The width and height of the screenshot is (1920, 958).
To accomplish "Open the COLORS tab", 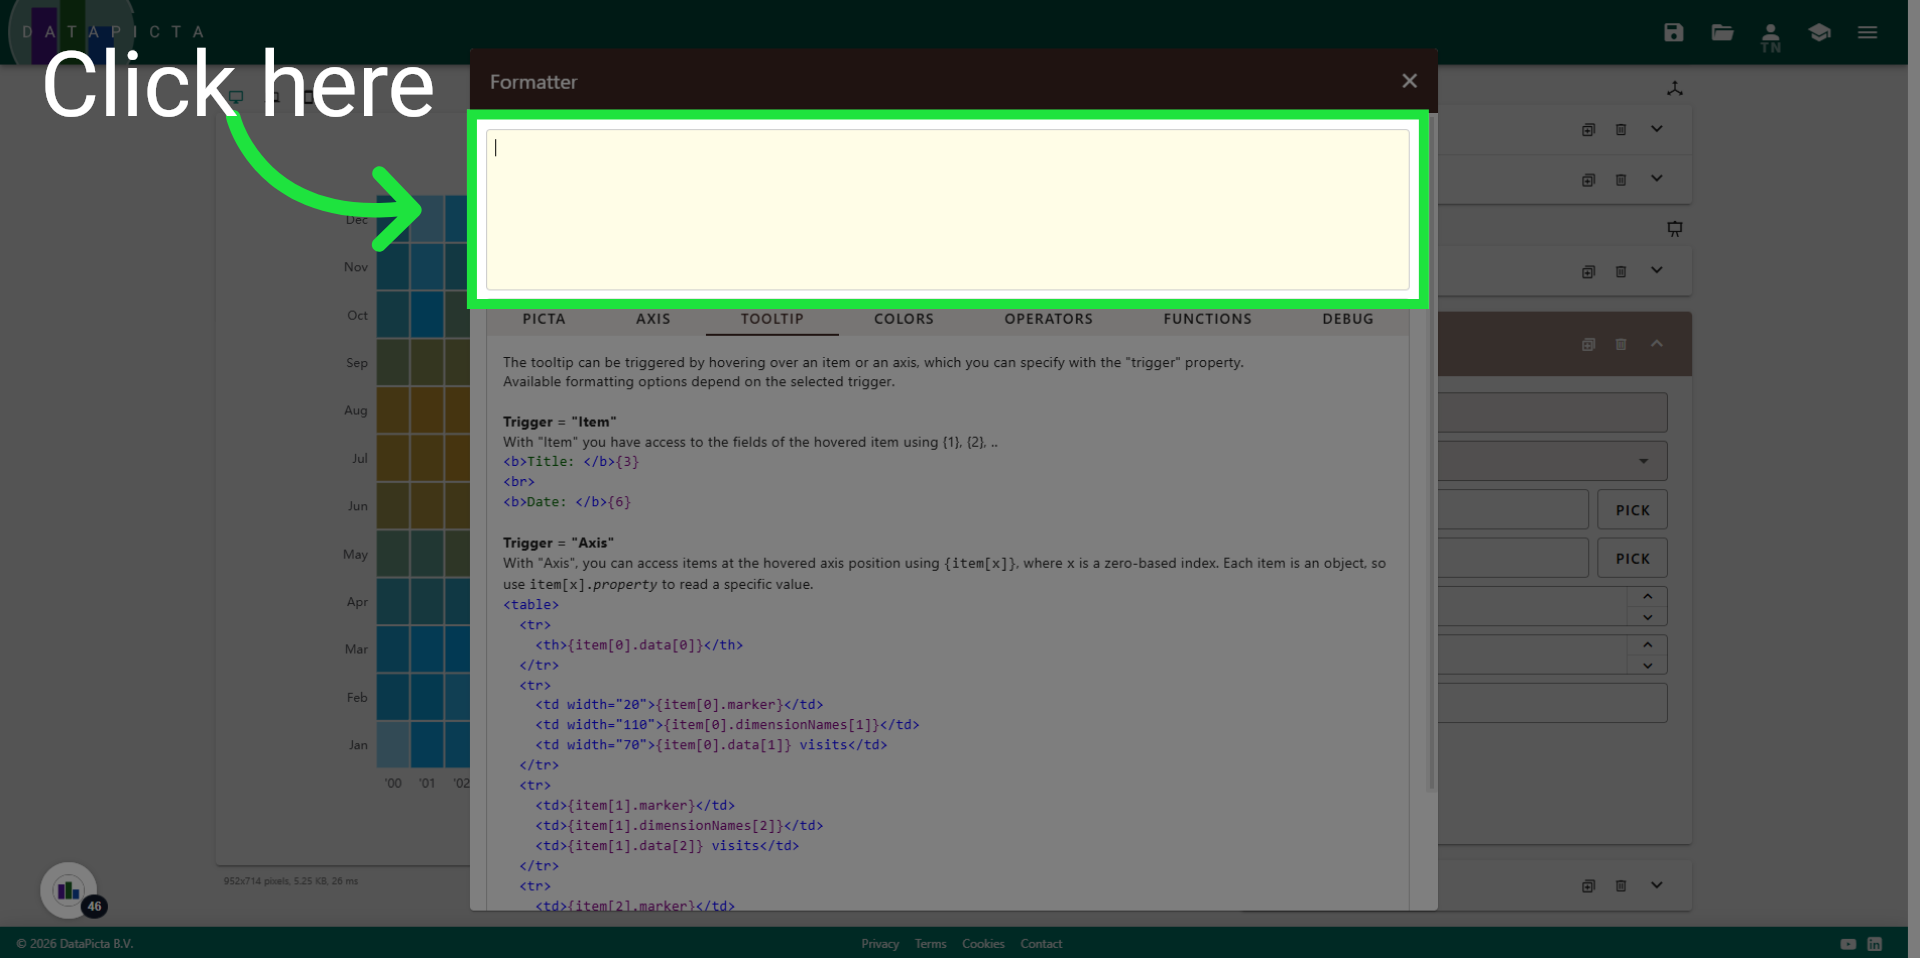I will point(904,319).
